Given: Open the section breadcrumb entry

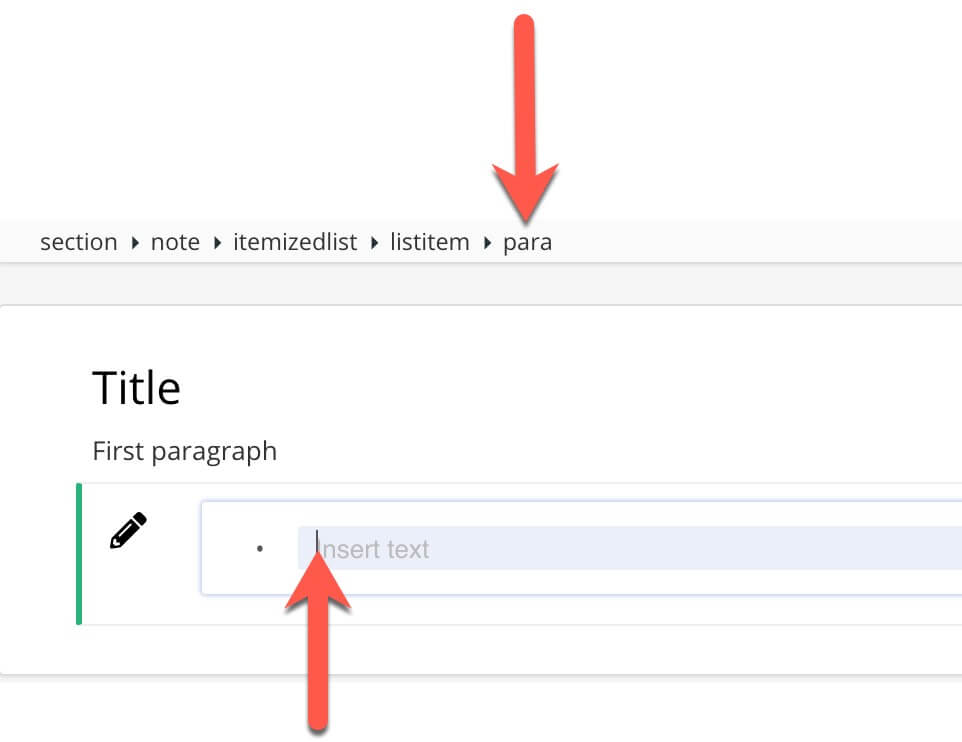Looking at the screenshot, I should [x=78, y=241].
